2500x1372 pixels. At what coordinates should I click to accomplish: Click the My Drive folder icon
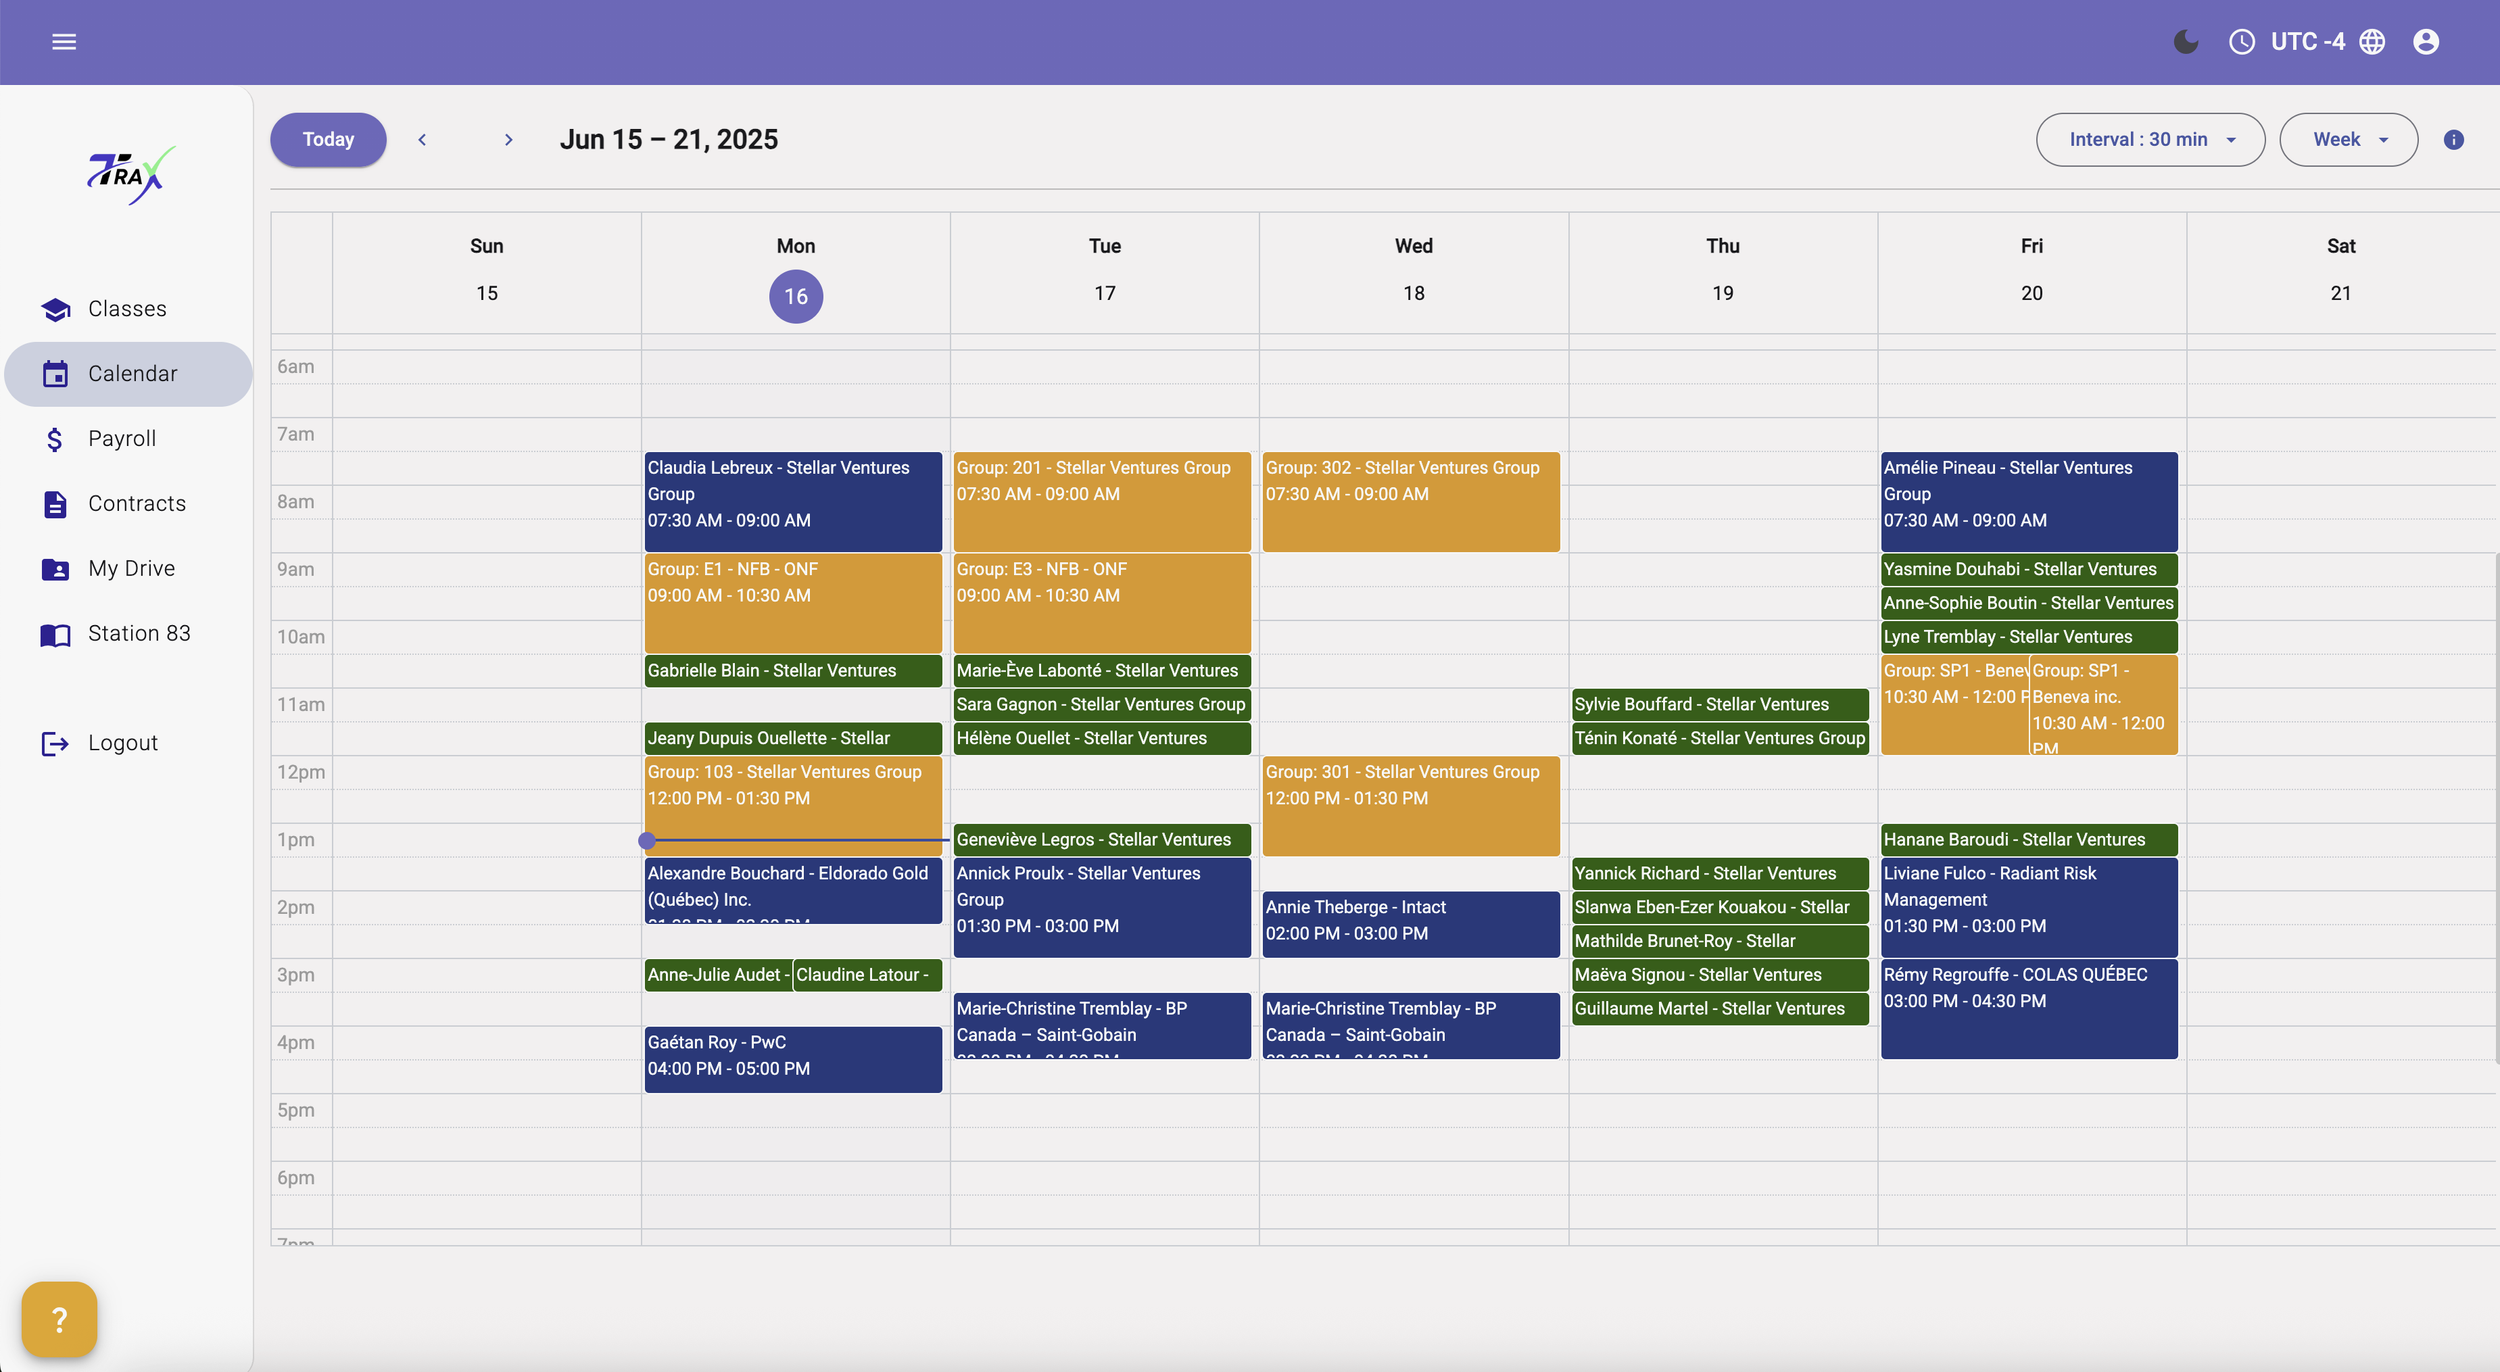click(56, 569)
